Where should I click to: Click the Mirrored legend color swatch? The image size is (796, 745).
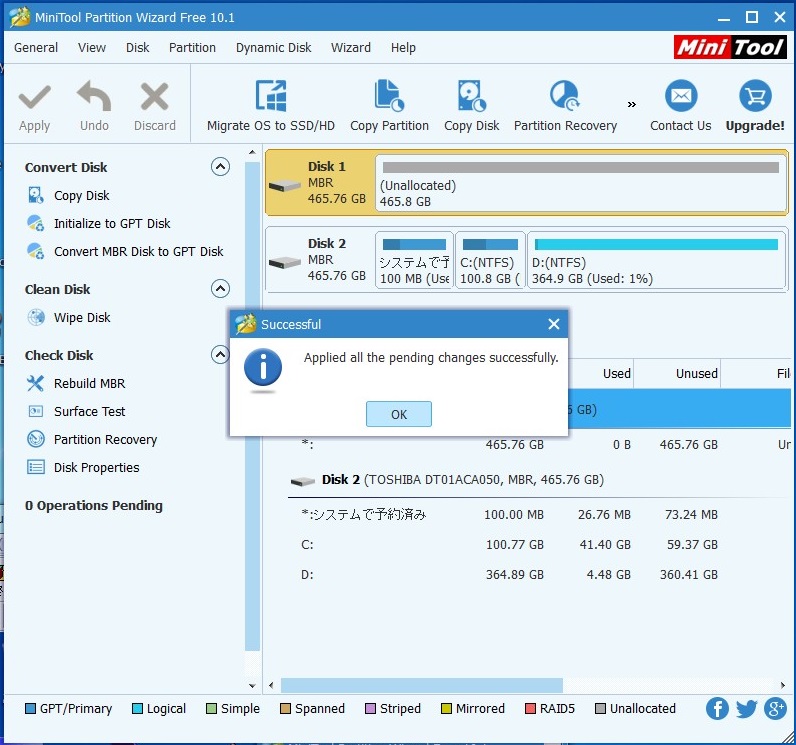[x=446, y=708]
